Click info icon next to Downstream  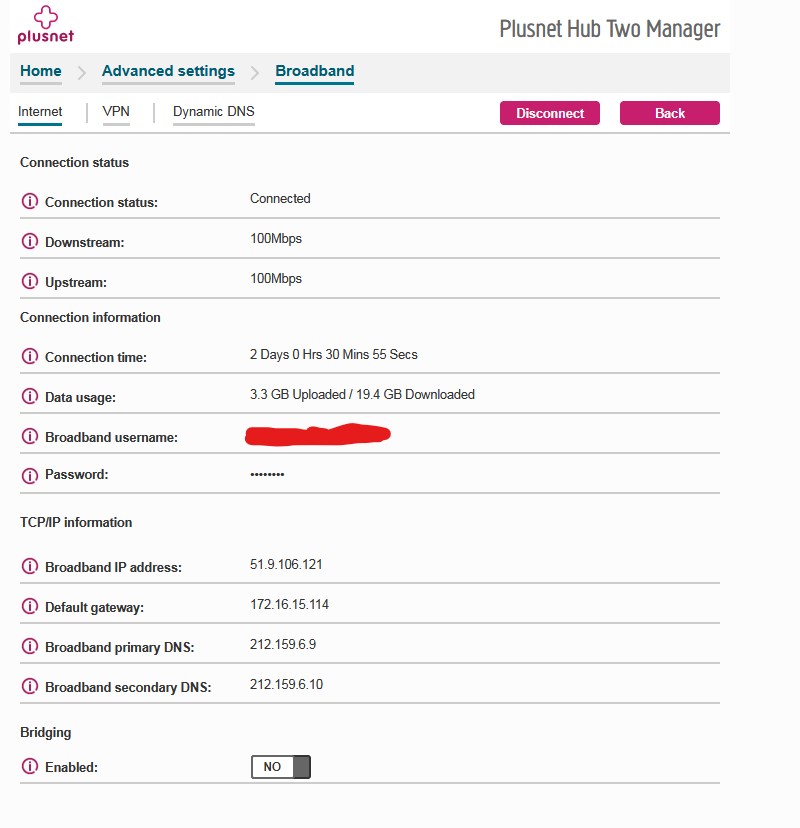point(29,242)
